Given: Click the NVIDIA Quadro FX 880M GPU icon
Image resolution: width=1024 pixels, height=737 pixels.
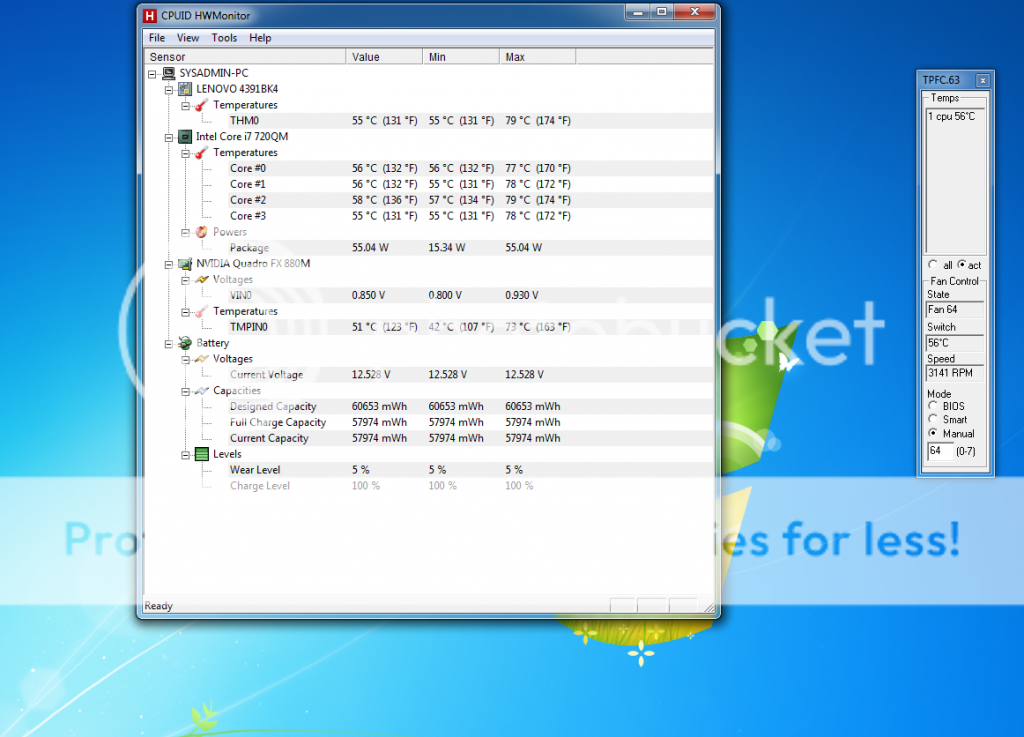Looking at the screenshot, I should pos(185,264).
